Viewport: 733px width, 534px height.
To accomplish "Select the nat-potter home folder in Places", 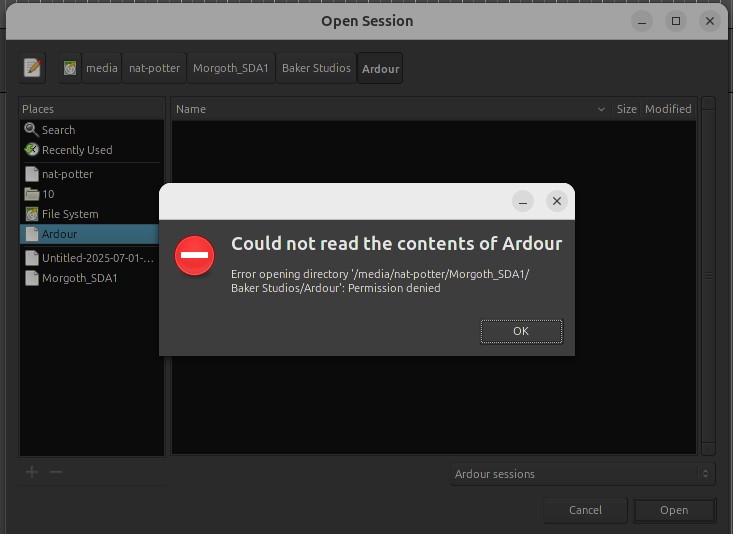I will click(67, 174).
